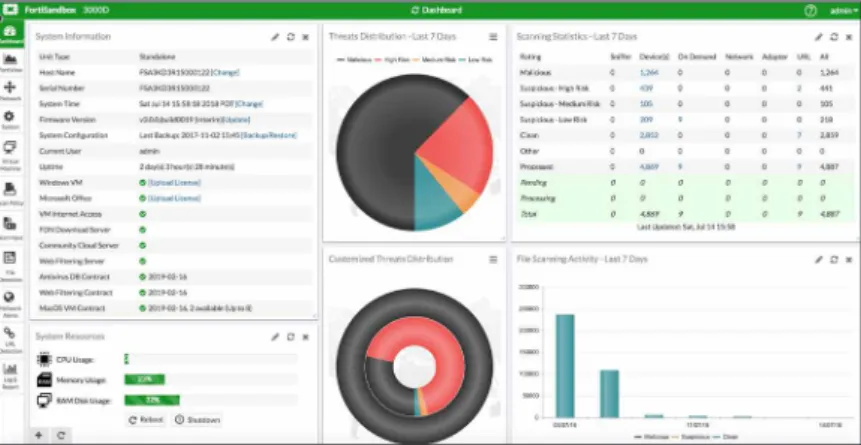
Task: Open the Dashboard sidebar item
Action: point(10,35)
